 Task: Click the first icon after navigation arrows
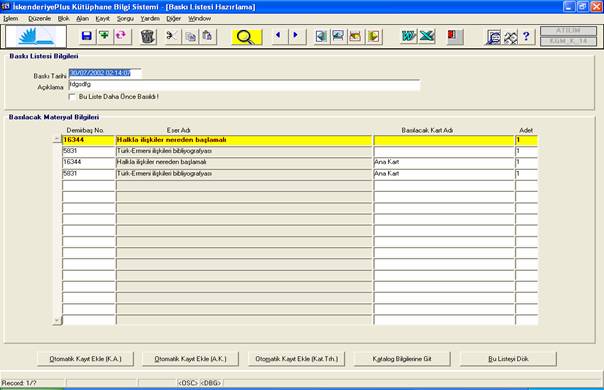(x=321, y=36)
